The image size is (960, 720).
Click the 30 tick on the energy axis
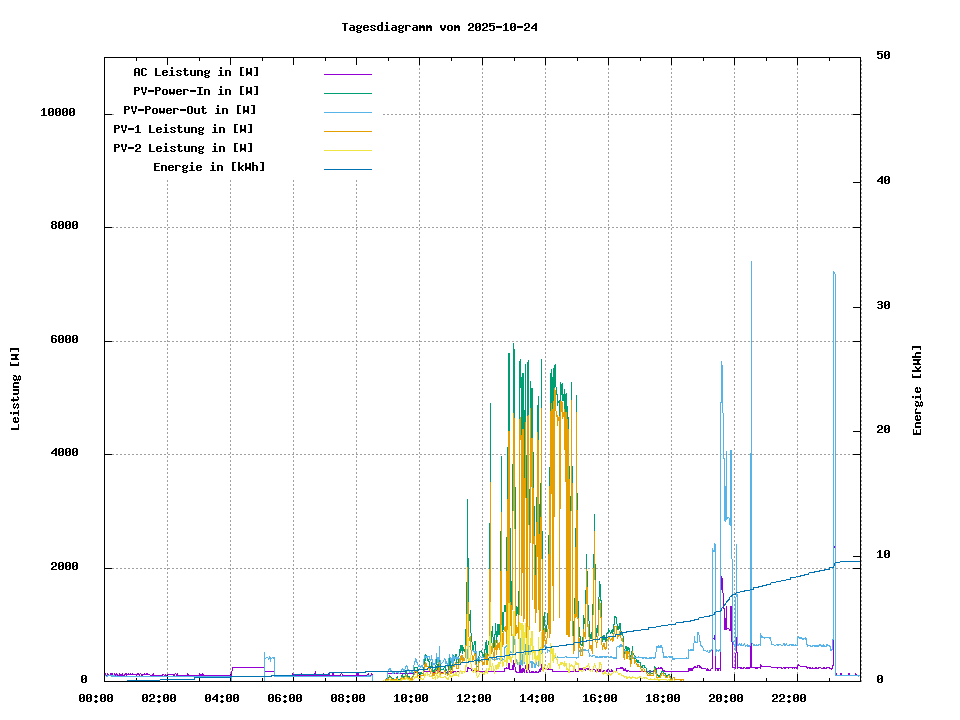883,306
